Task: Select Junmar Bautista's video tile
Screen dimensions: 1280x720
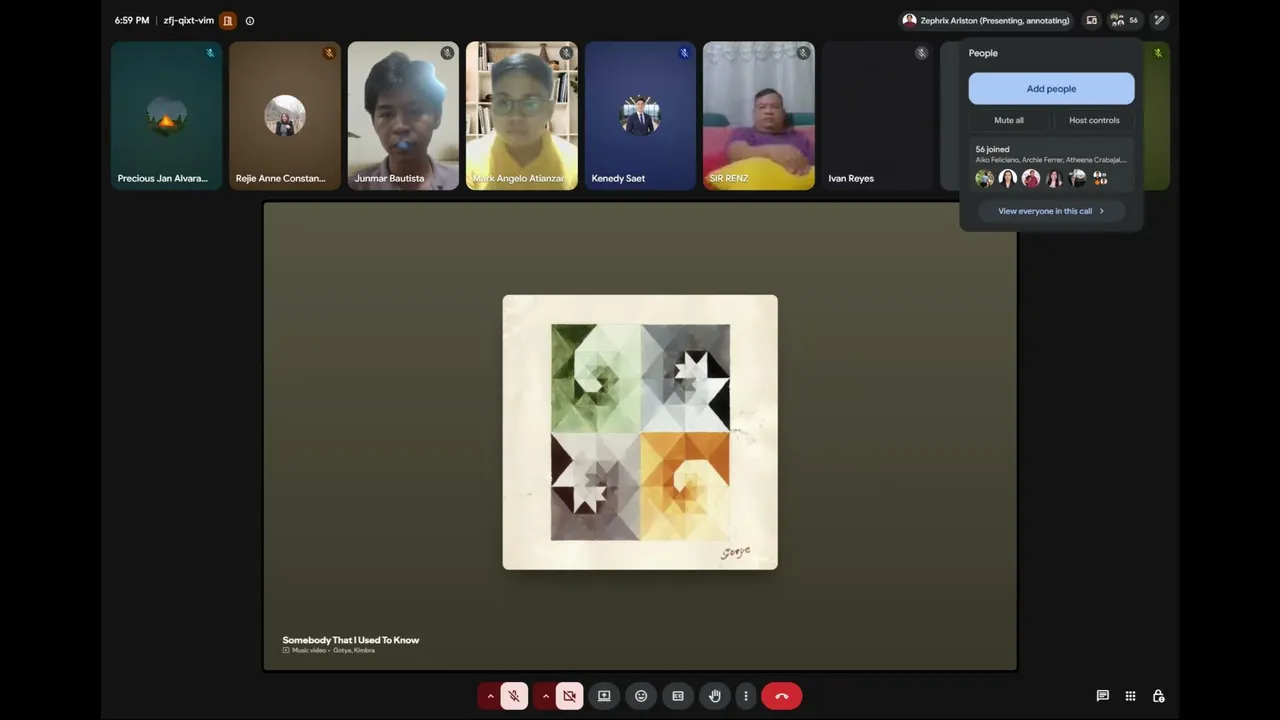Action: pyautogui.click(x=403, y=115)
